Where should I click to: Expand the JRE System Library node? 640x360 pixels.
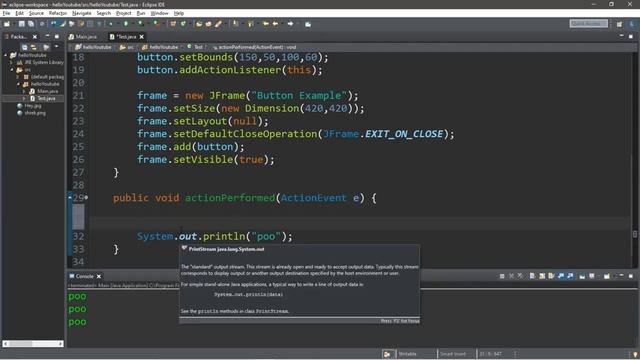point(12,62)
